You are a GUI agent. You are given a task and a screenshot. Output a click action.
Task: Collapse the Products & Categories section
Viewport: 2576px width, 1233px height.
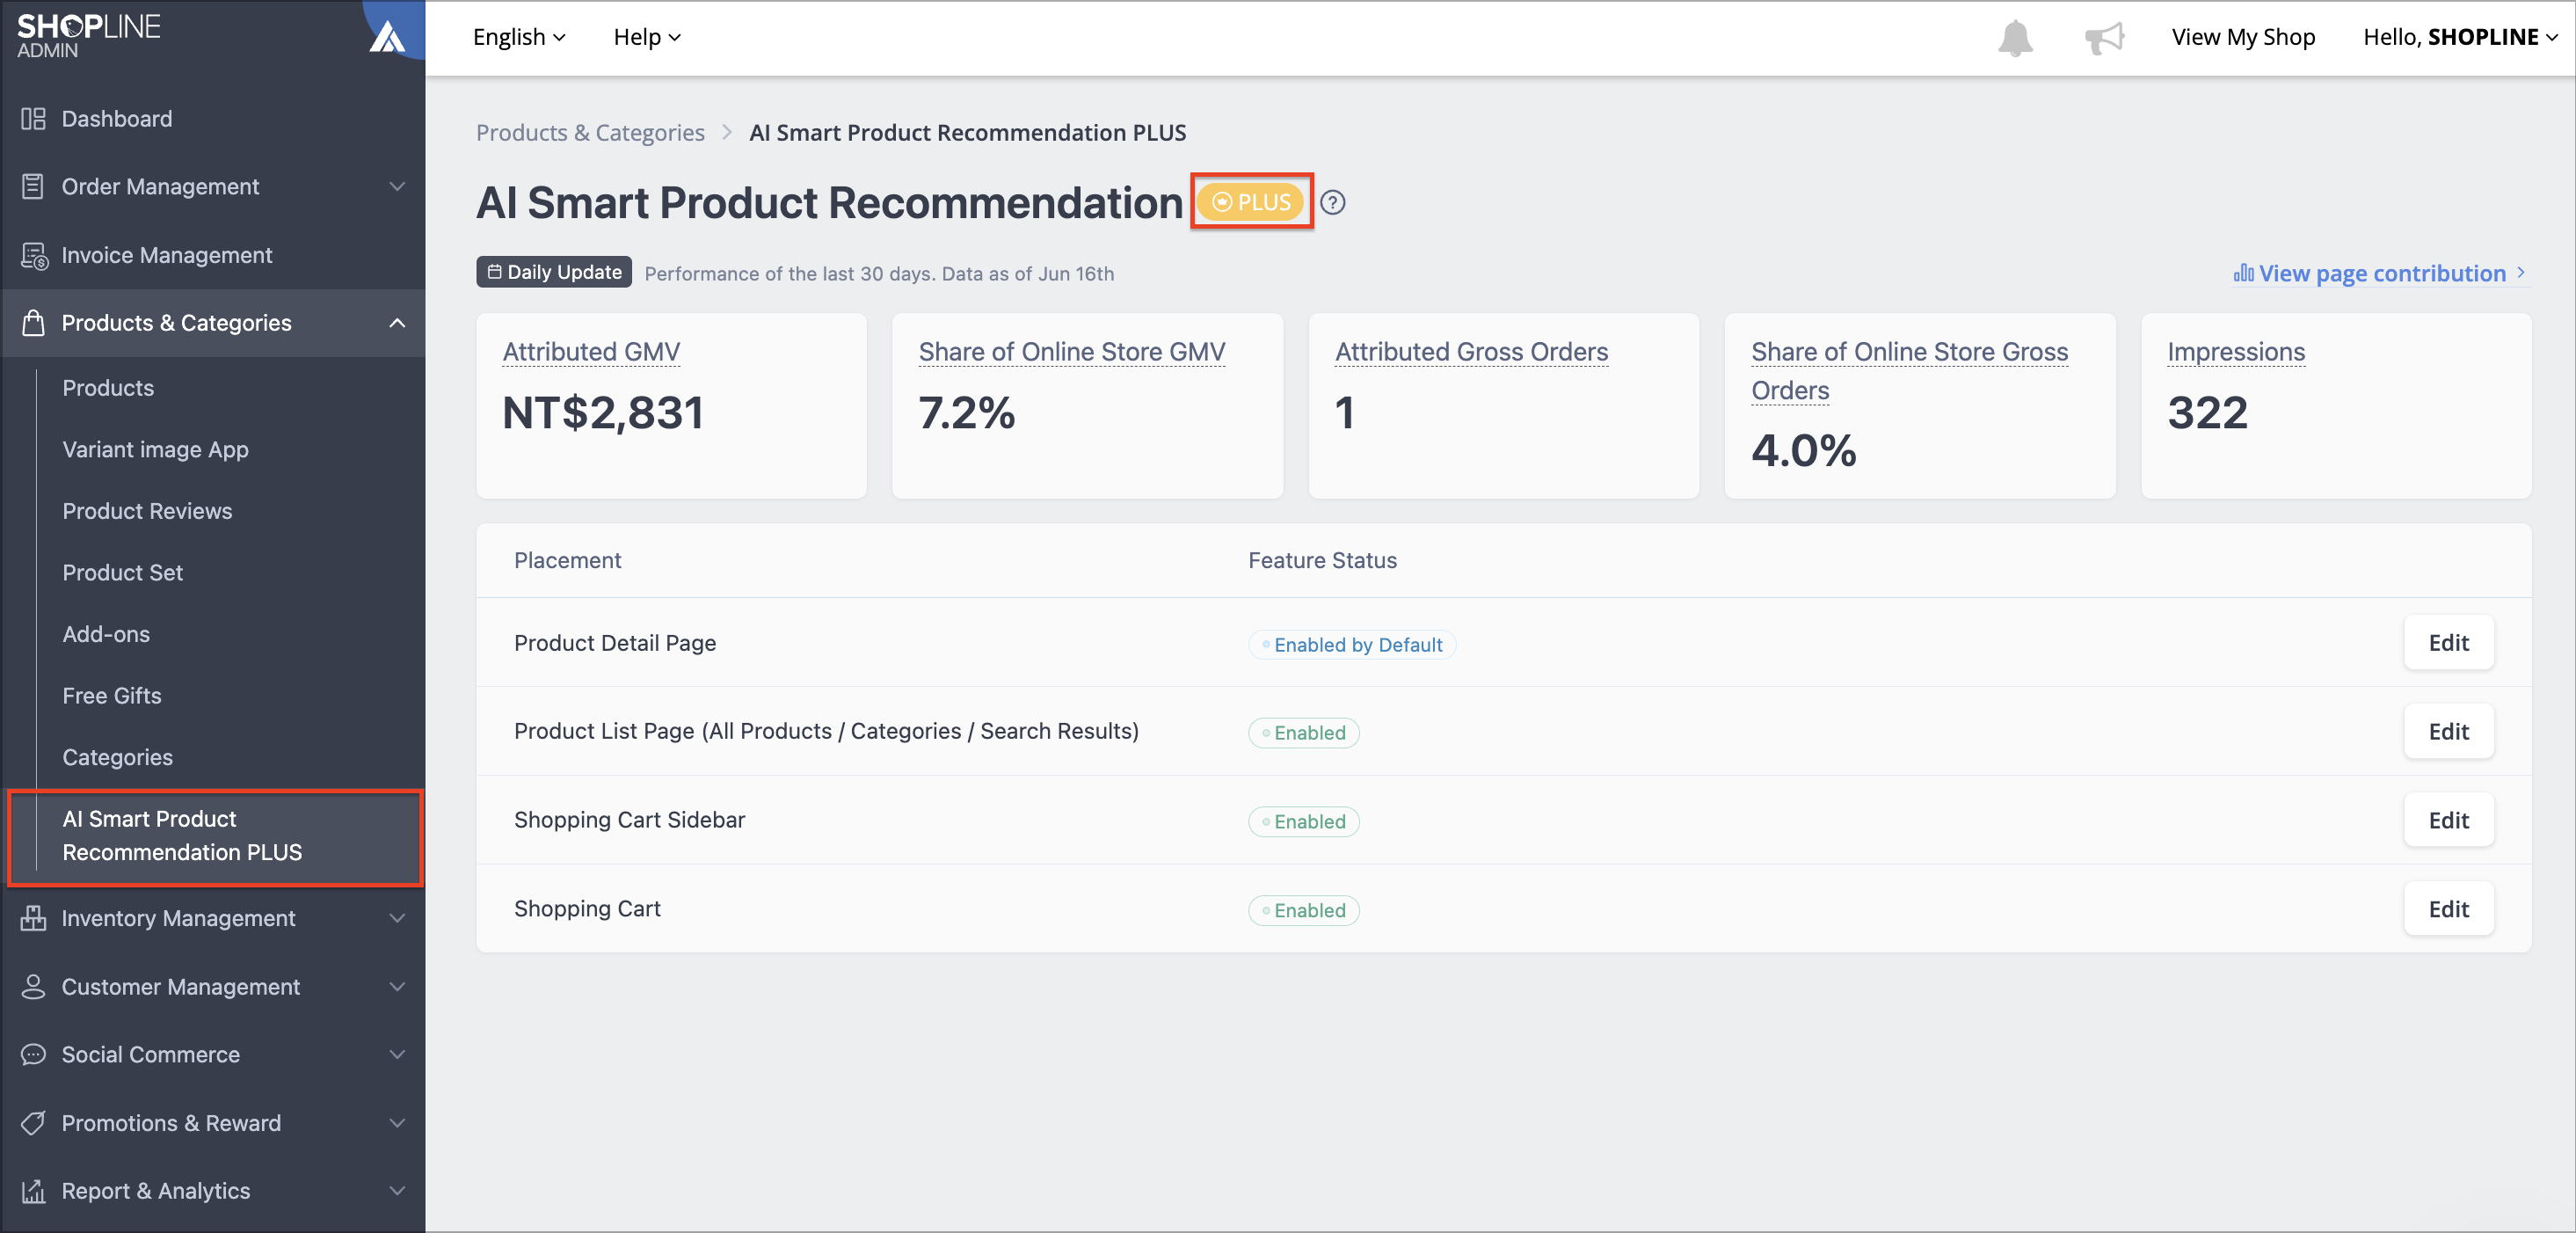tap(397, 323)
